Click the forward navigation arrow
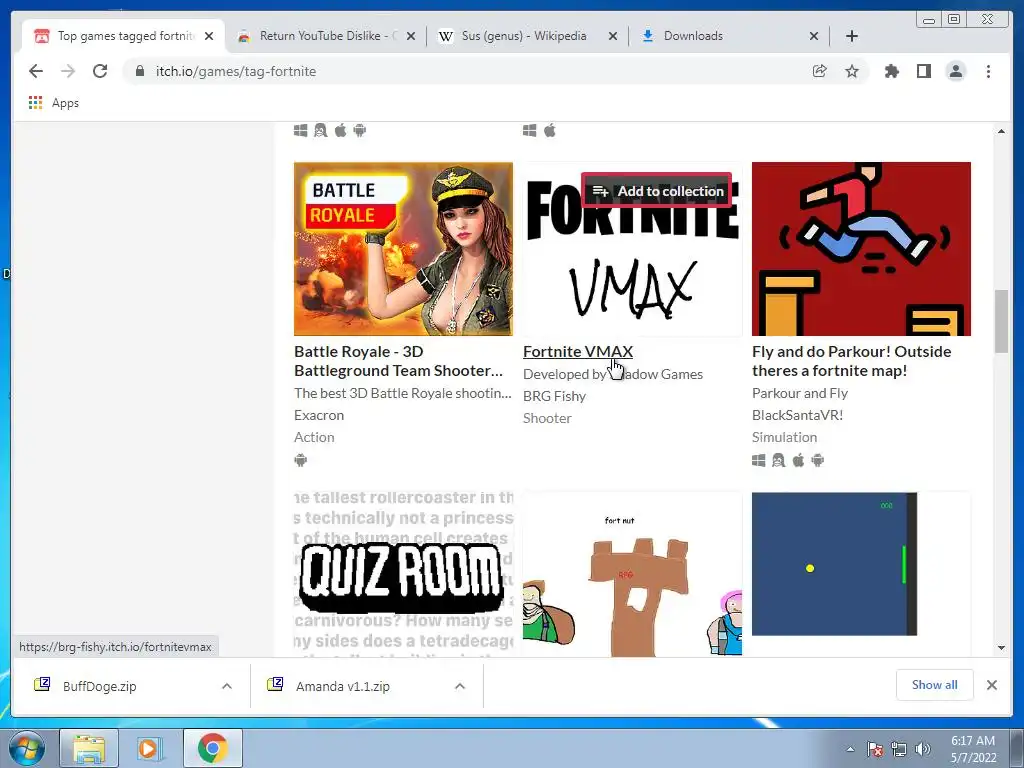Image resolution: width=1024 pixels, height=768 pixels. [x=68, y=71]
